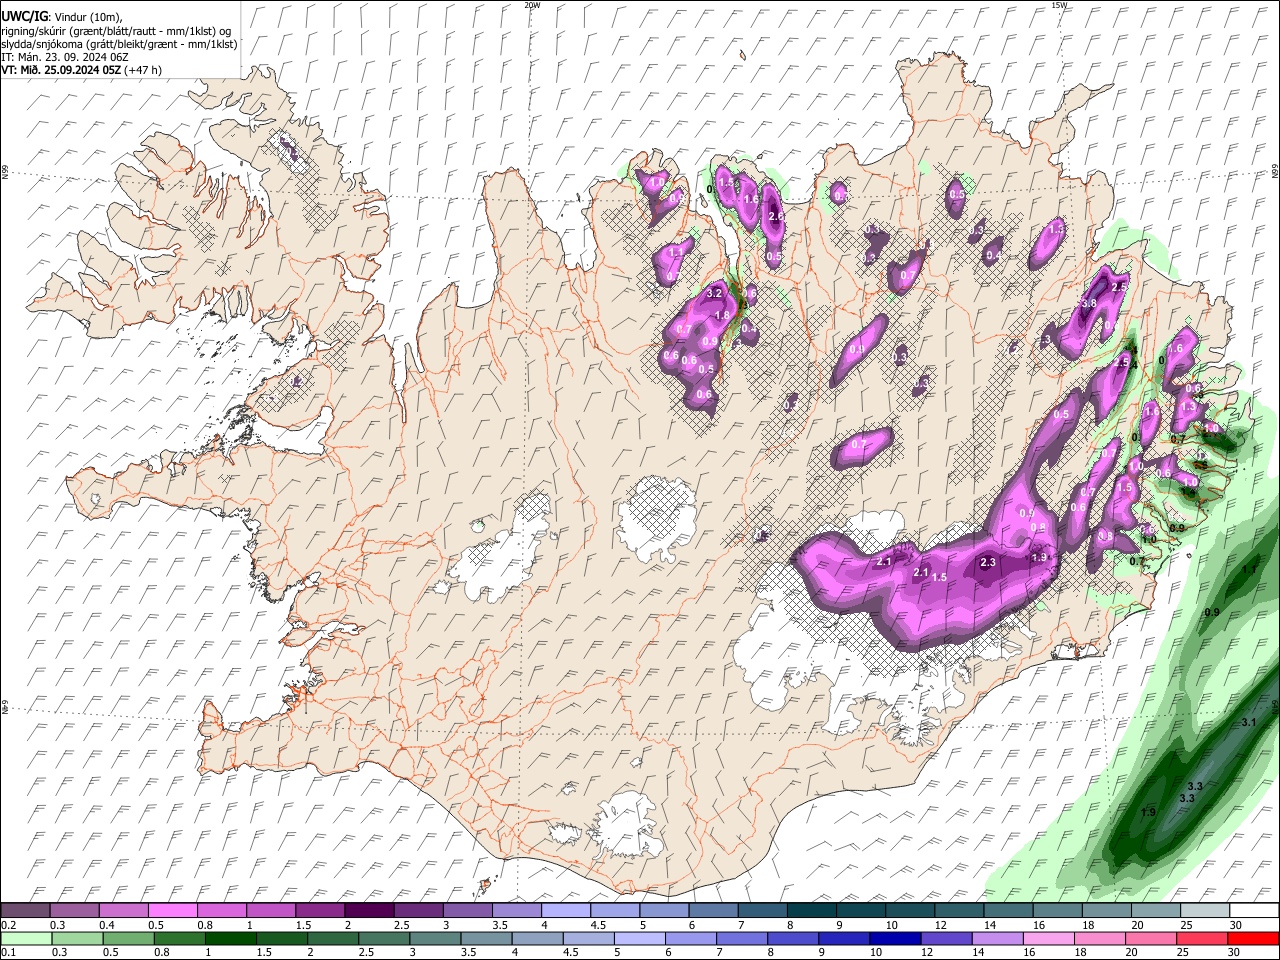The width and height of the screenshot is (1280, 960).
Task: Select the bottom-row violet swatch between 12 and 14
Action: coord(945,938)
